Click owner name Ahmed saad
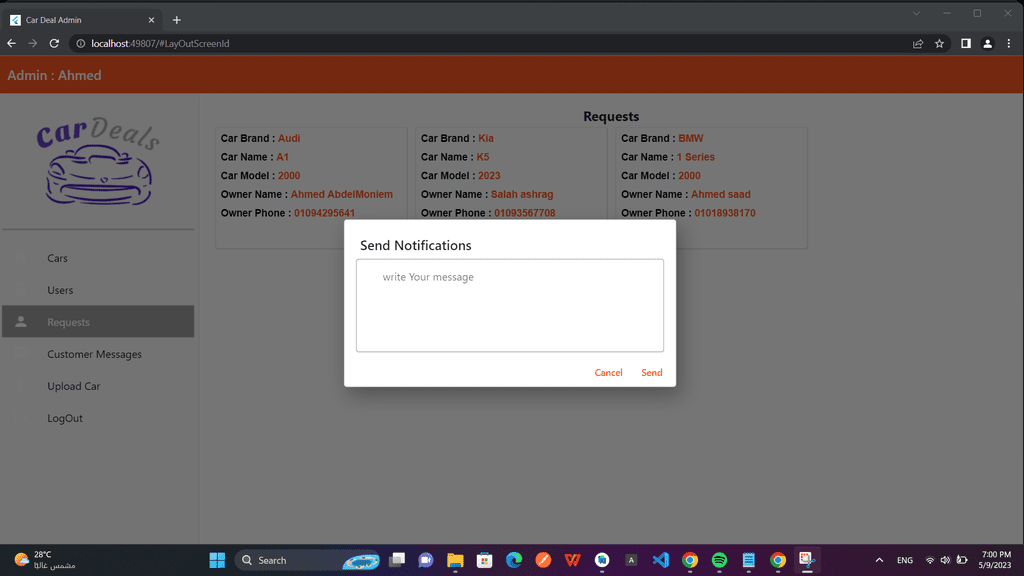This screenshot has width=1024, height=576. point(721,195)
